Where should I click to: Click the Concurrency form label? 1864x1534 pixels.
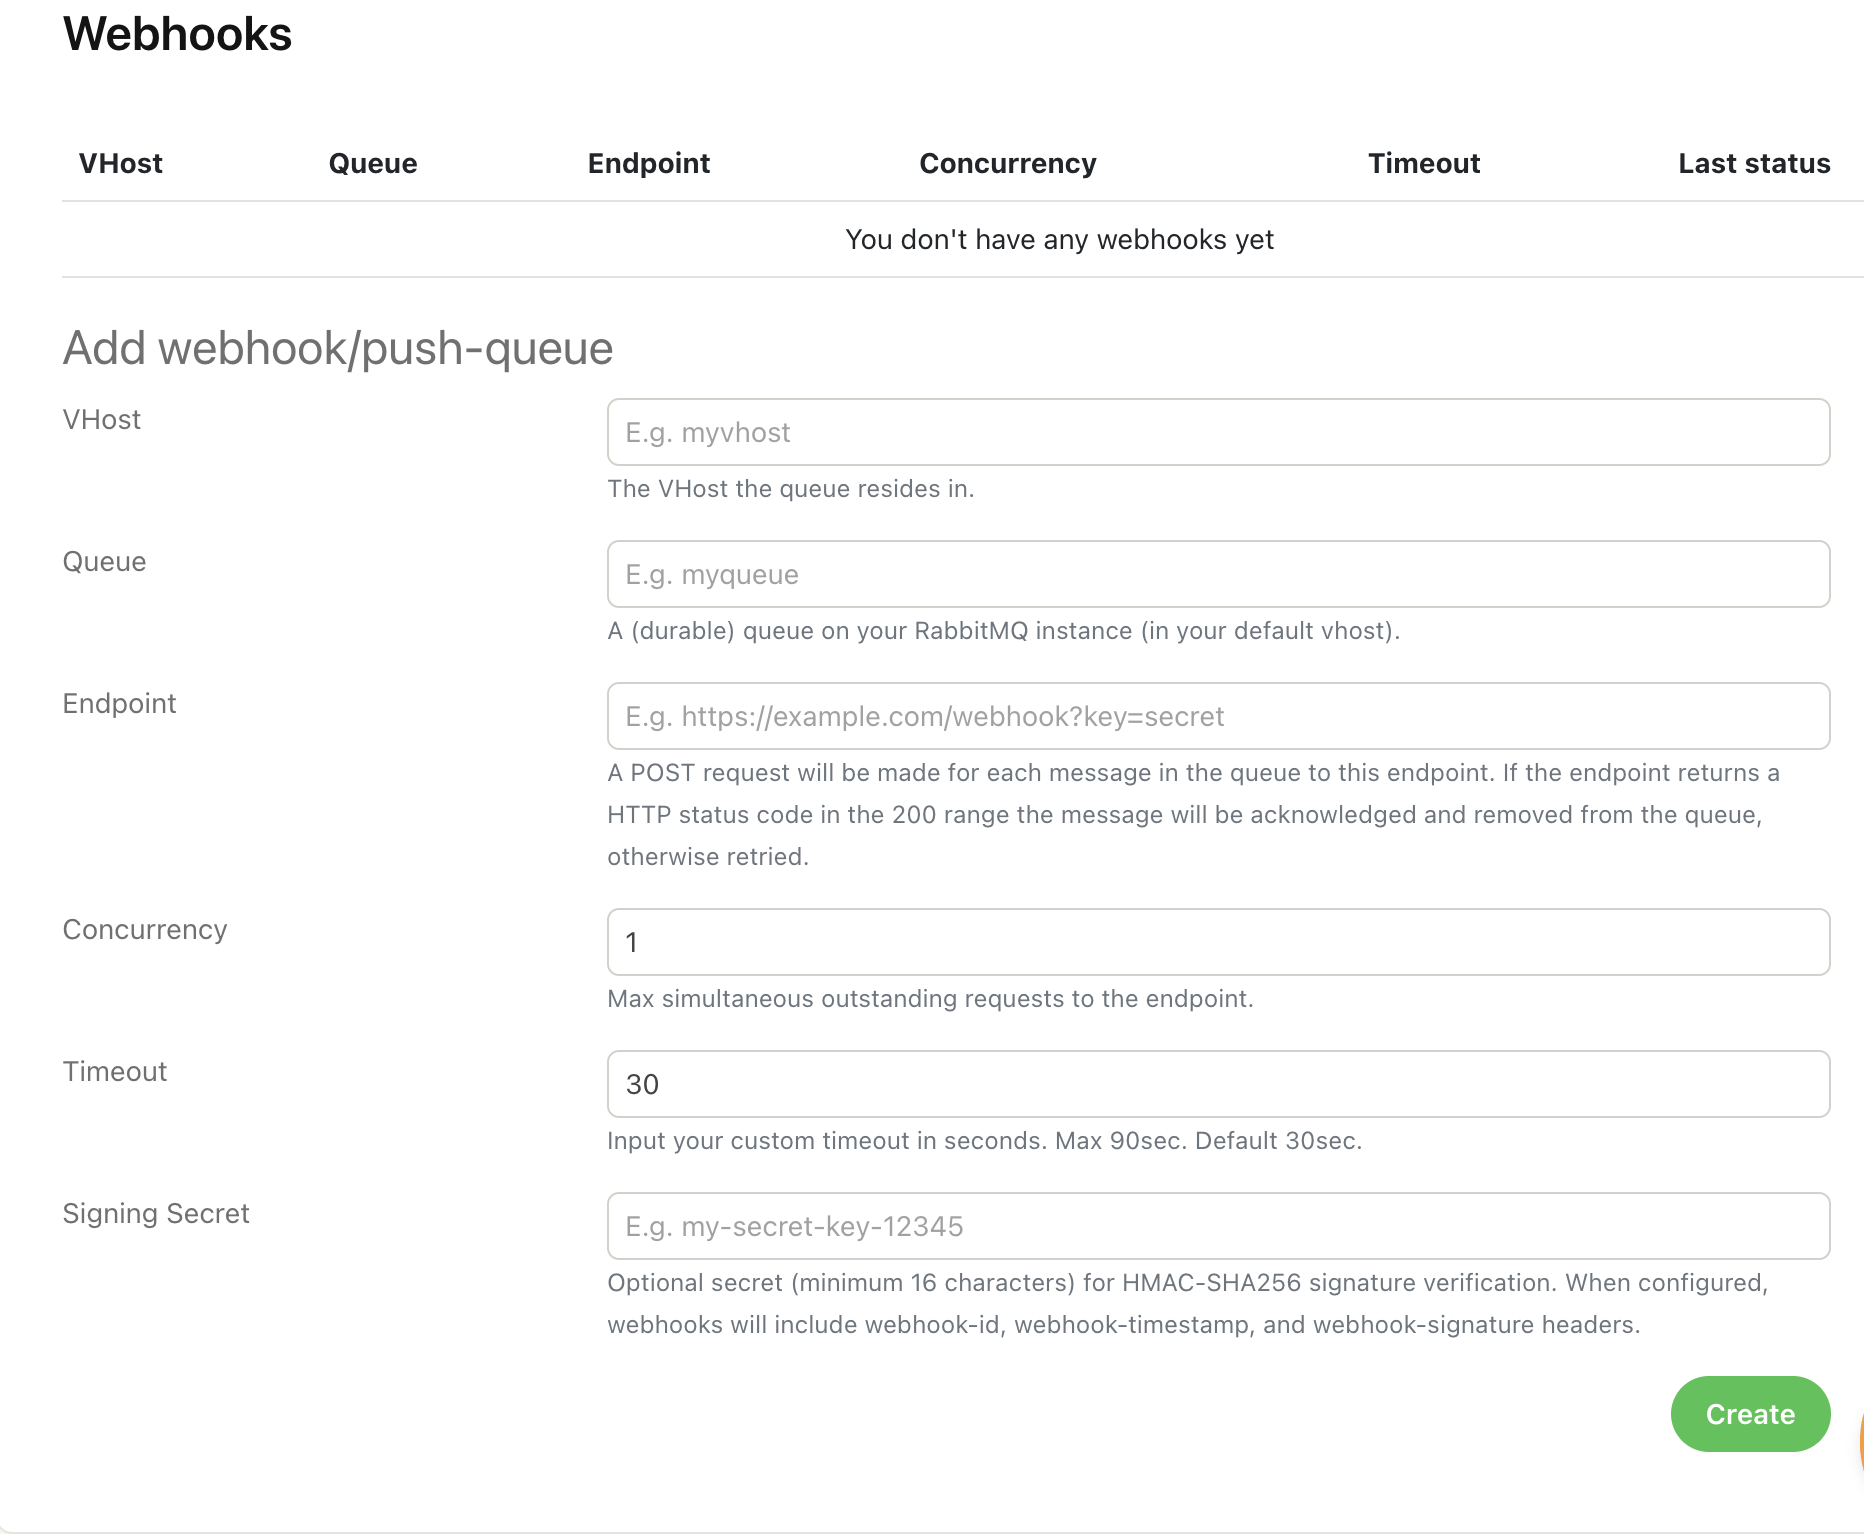point(145,929)
